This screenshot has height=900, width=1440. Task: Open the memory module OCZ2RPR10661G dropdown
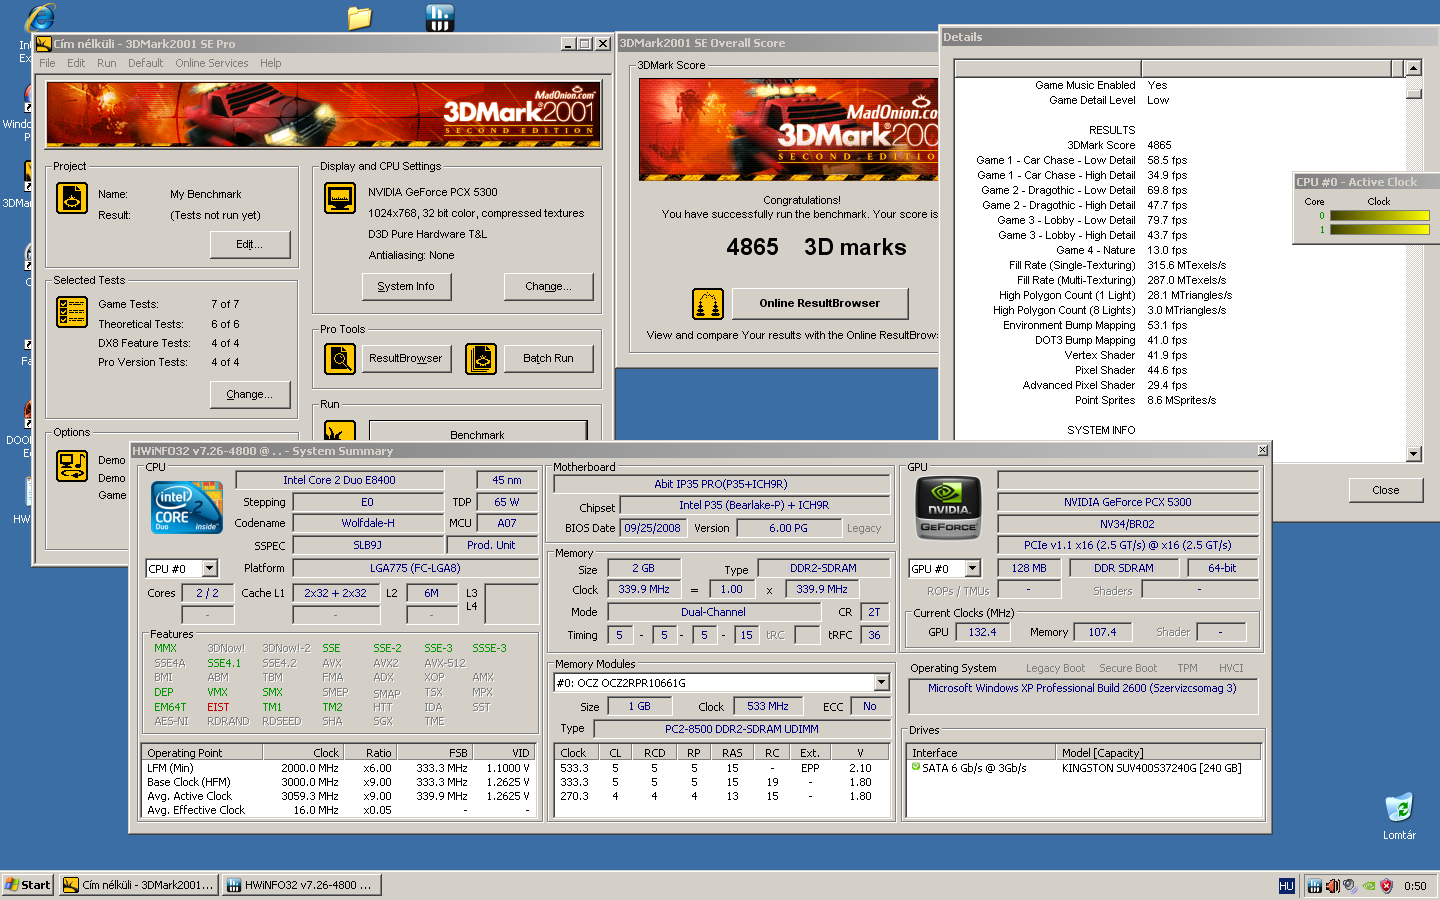[x=881, y=682]
